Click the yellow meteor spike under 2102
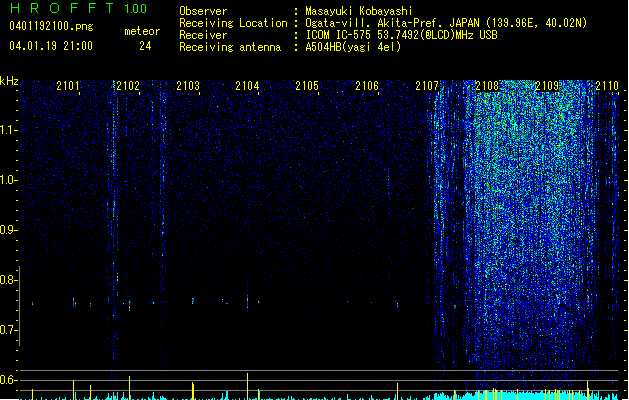Screen dimensions: 629x400 click(129, 388)
